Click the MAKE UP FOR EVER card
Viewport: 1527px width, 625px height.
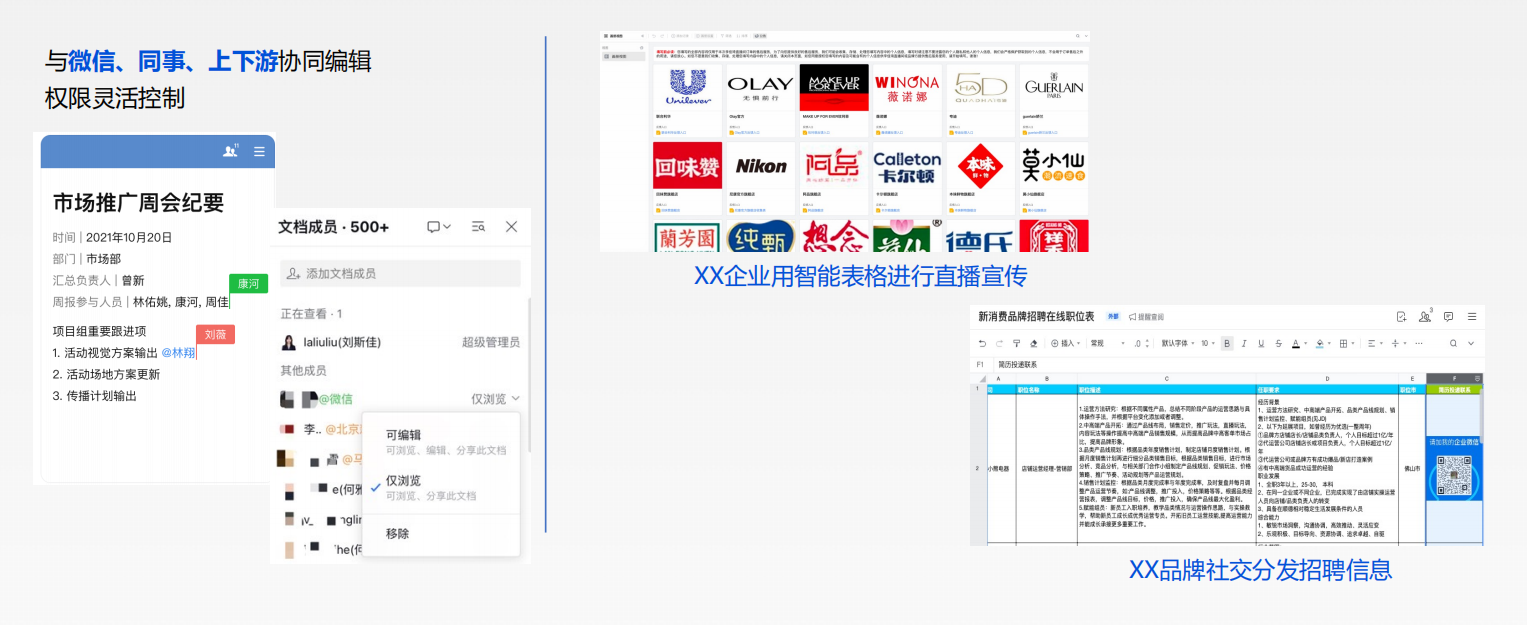pos(833,100)
